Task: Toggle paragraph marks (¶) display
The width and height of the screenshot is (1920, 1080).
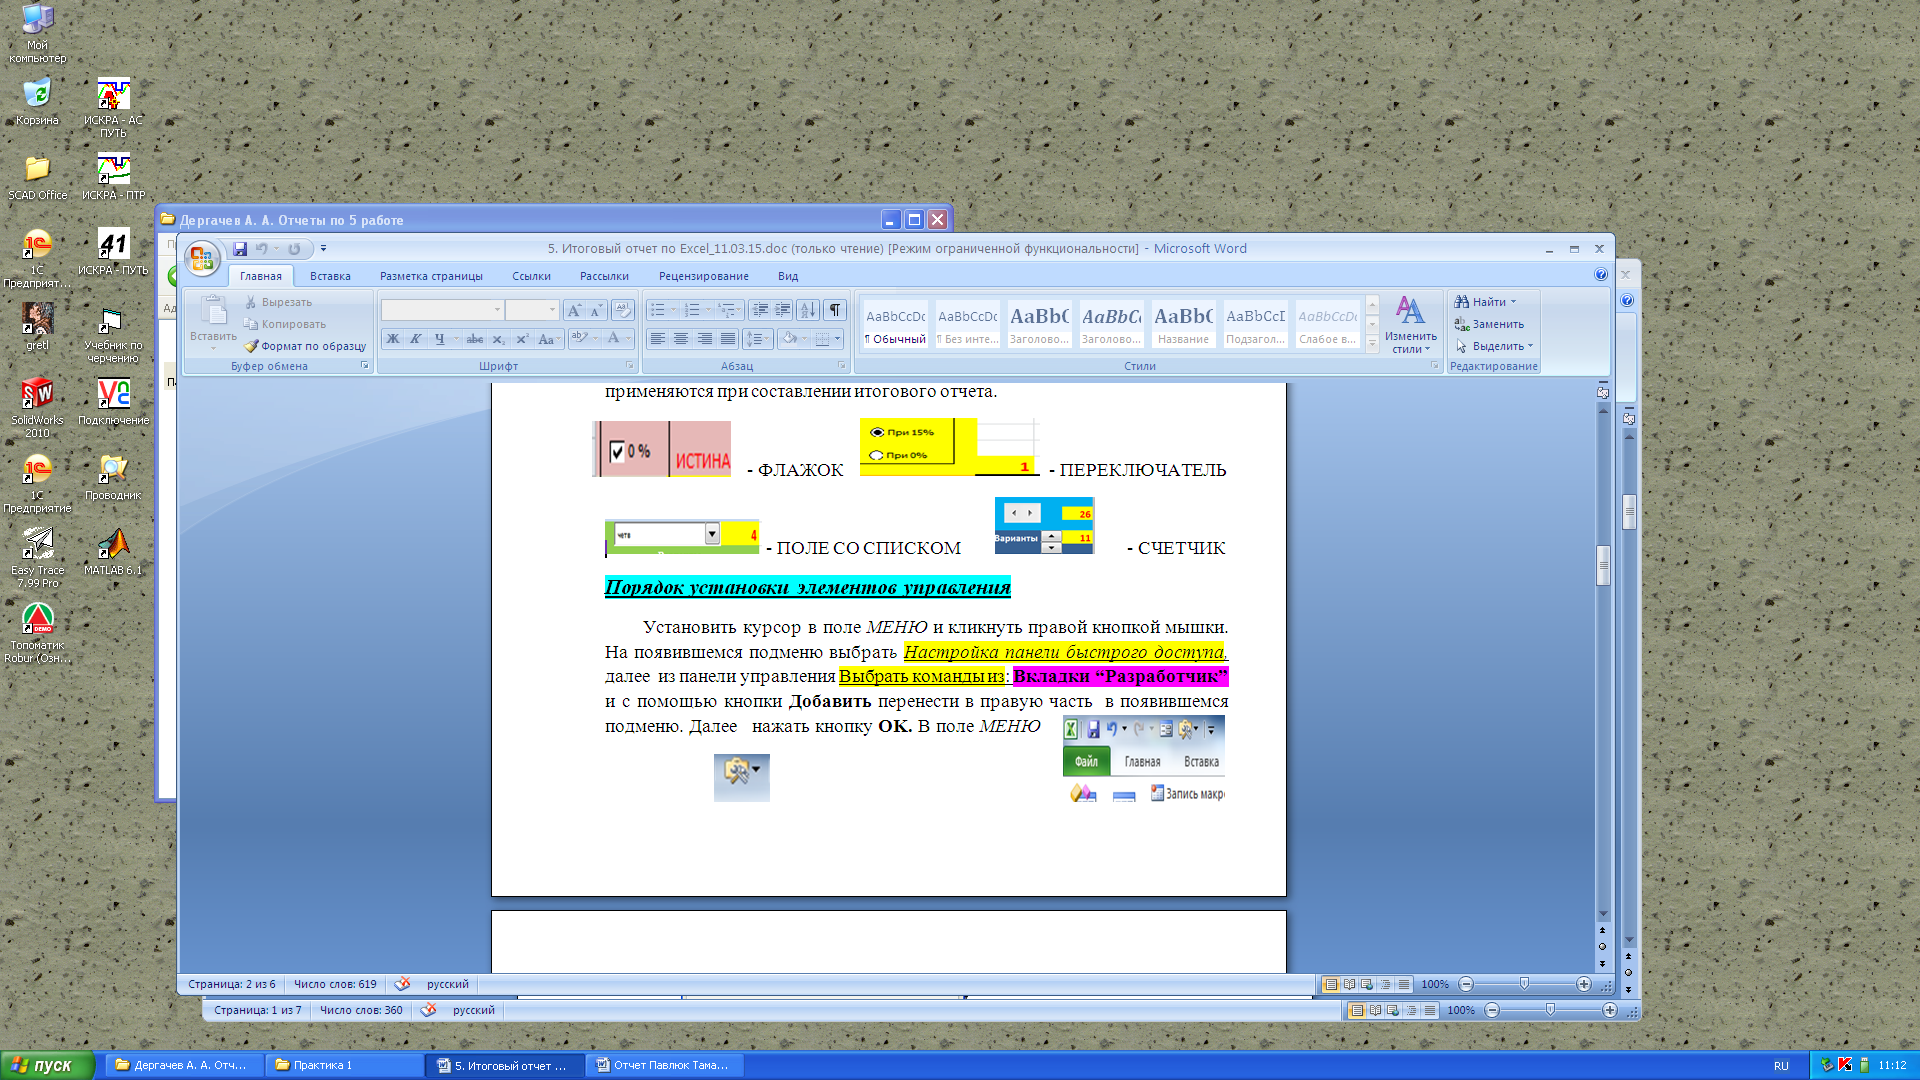Action: coord(834,310)
